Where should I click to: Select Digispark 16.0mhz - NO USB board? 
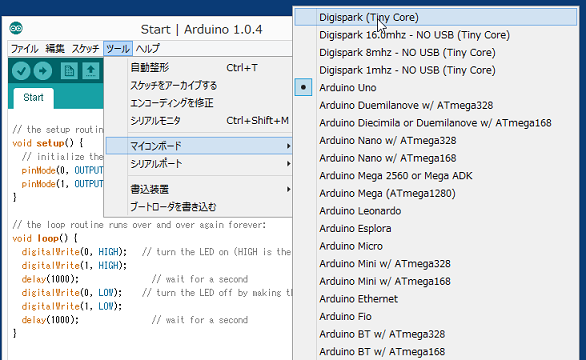(435, 35)
